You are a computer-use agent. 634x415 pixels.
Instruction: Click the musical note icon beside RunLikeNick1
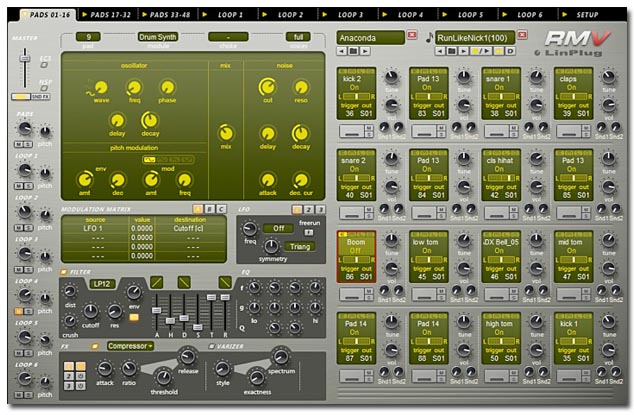(429, 38)
